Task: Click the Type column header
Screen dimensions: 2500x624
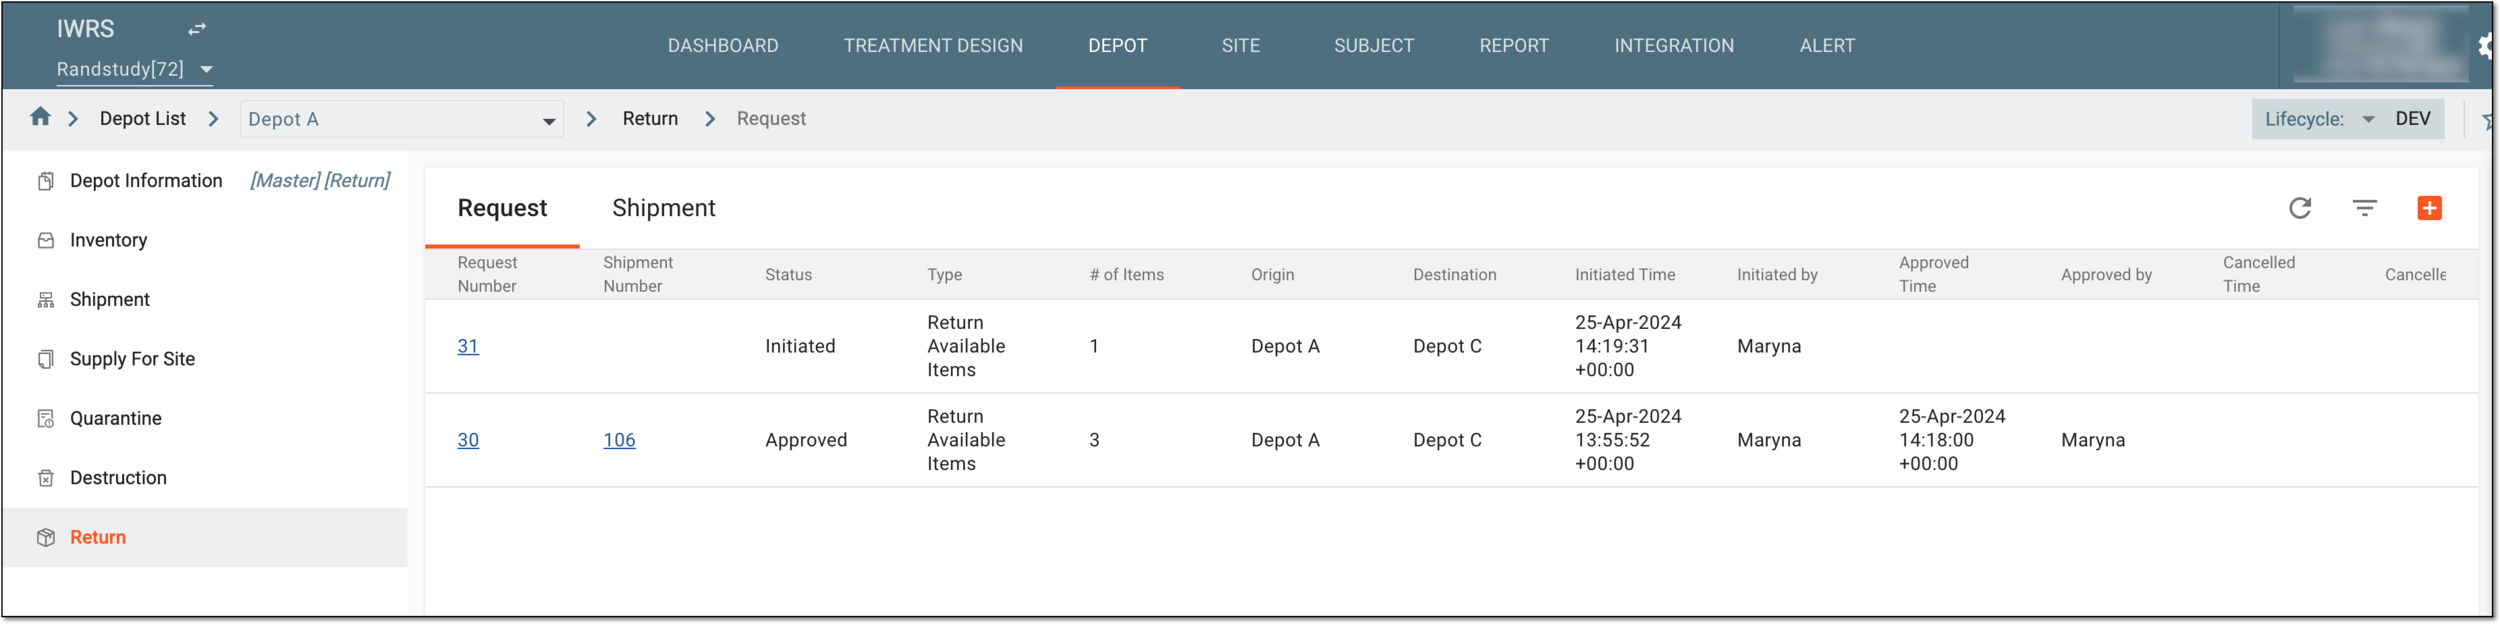Action: (x=944, y=274)
